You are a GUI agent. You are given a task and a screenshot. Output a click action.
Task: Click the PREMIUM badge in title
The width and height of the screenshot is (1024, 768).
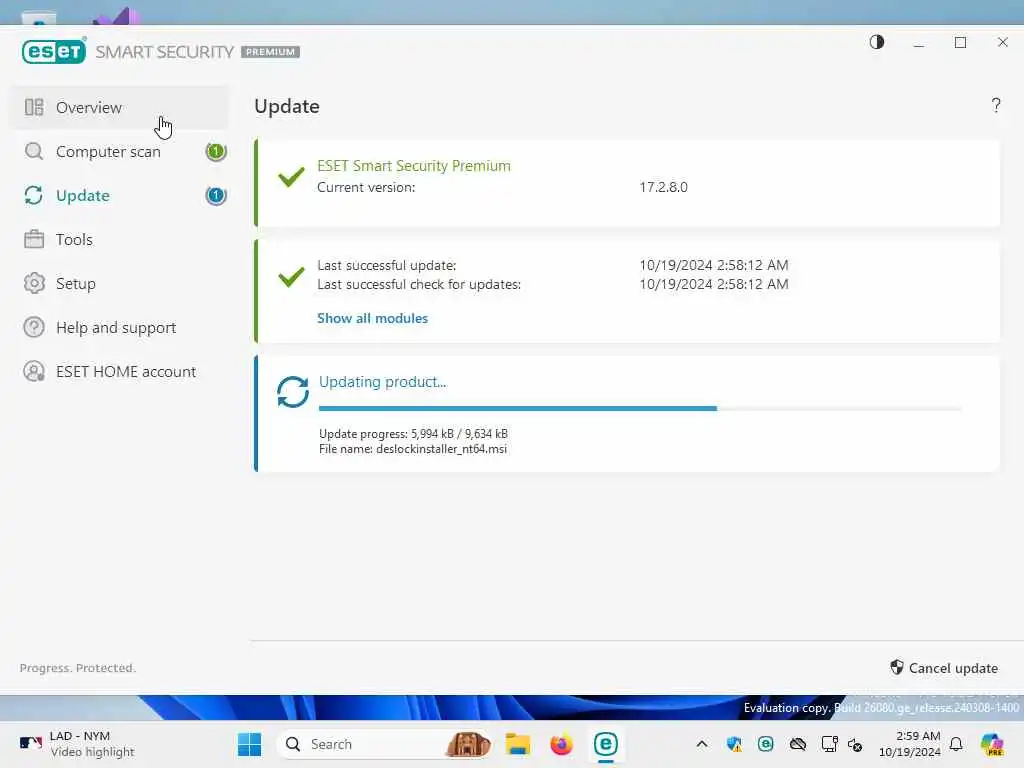tap(270, 52)
